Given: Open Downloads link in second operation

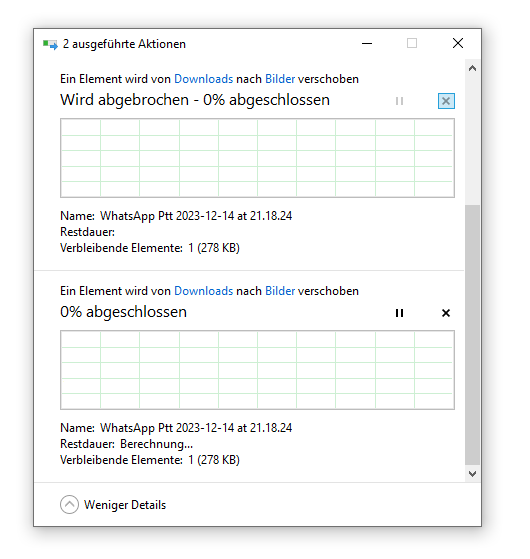Looking at the screenshot, I should point(203,291).
